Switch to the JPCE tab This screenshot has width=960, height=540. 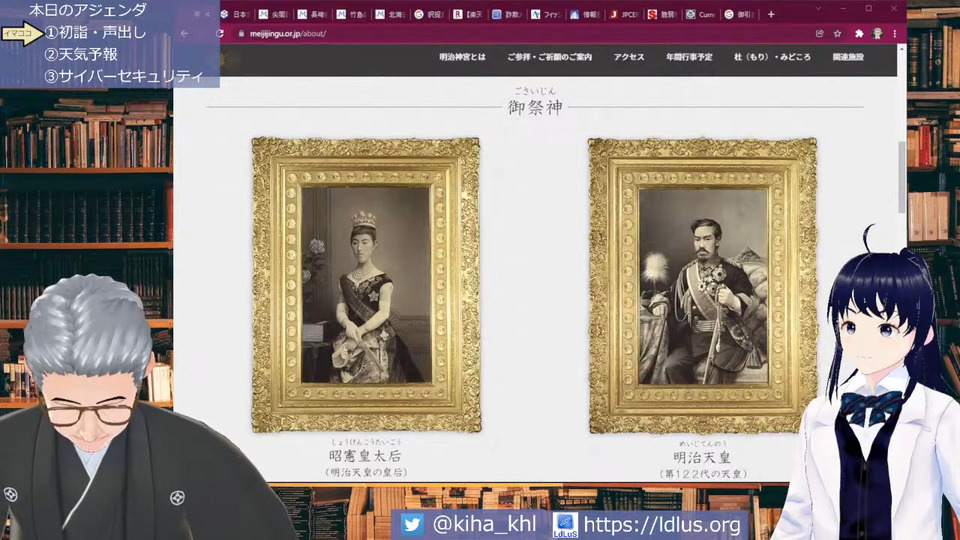623,14
